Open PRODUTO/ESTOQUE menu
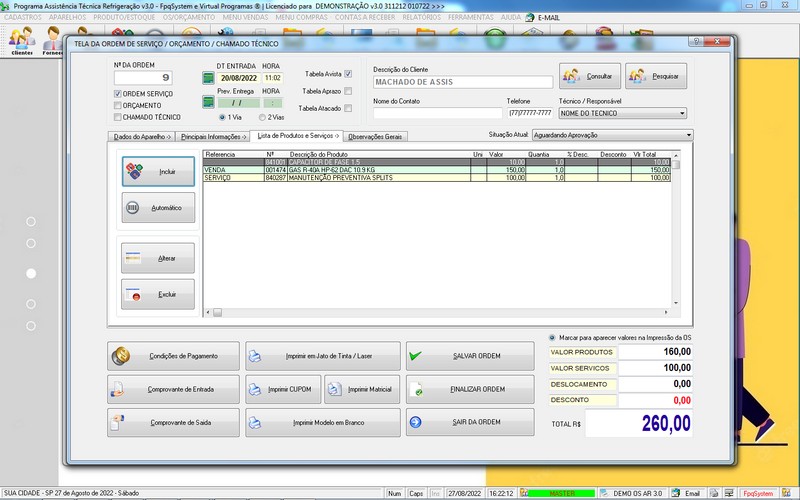This screenshot has width=800, height=500. pyautogui.click(x=124, y=17)
